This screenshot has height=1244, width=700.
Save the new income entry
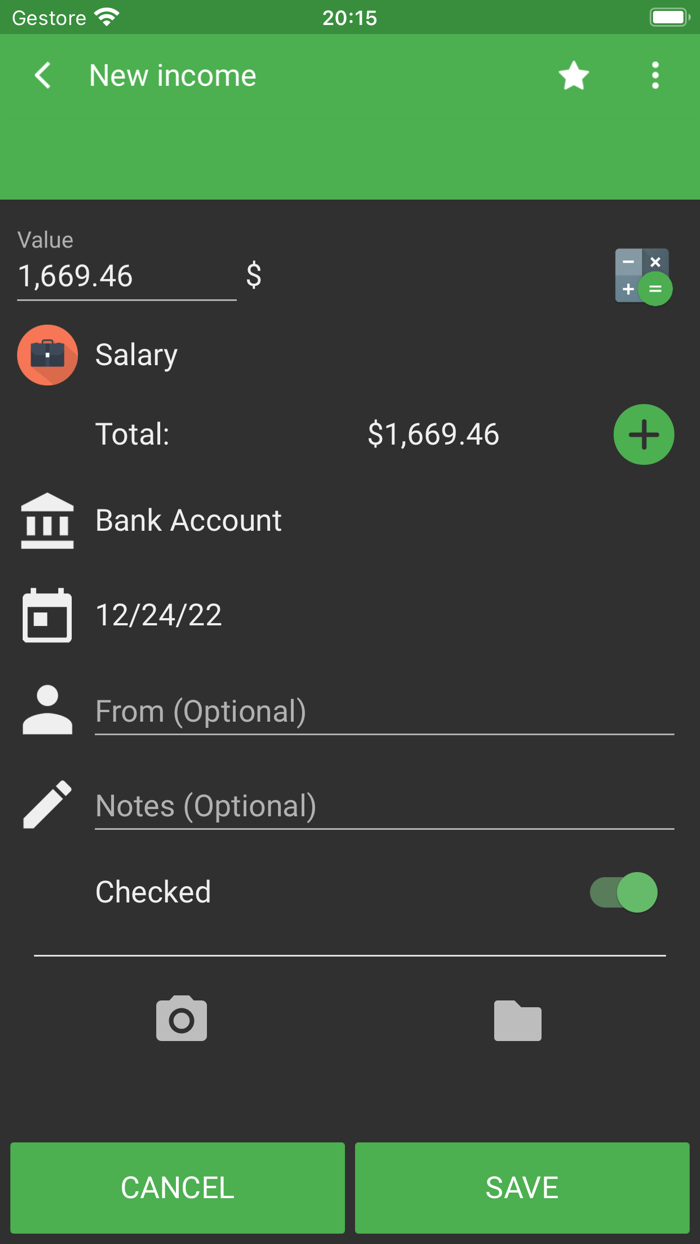tap(521, 1187)
